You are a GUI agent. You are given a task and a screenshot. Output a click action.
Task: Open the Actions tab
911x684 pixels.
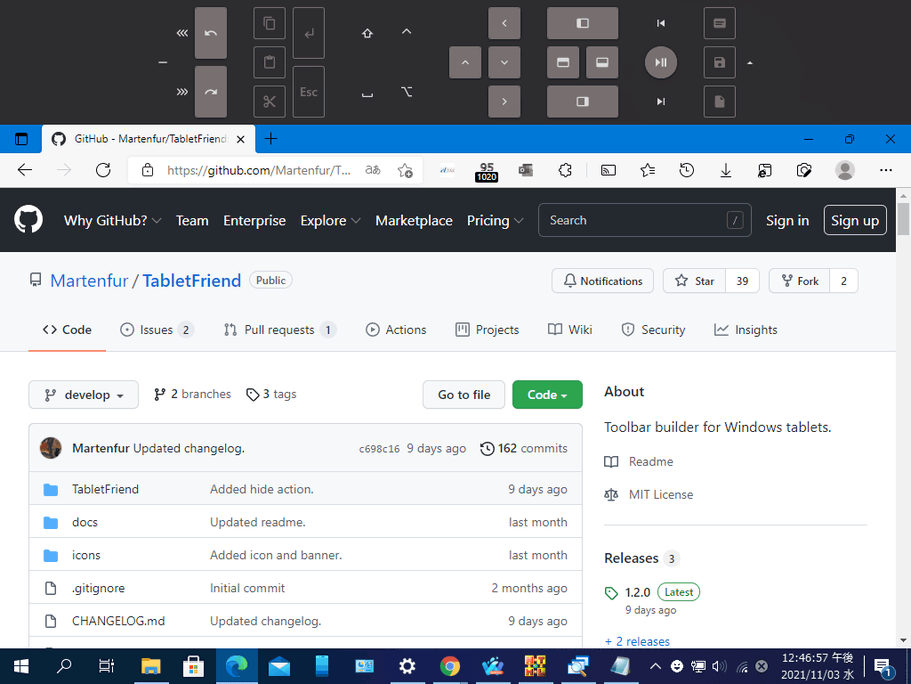[x=396, y=330]
